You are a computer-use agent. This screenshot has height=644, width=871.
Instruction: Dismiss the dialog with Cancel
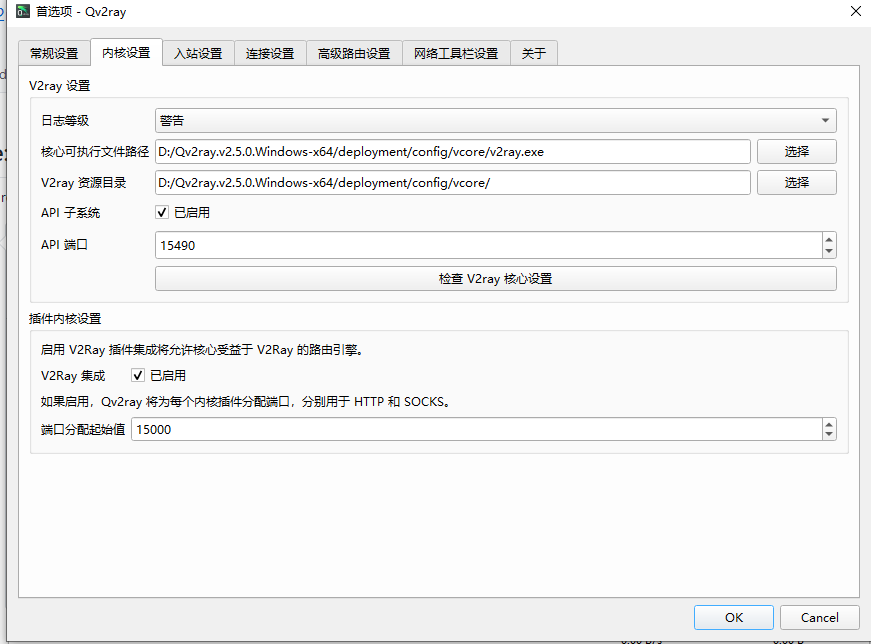point(819,617)
